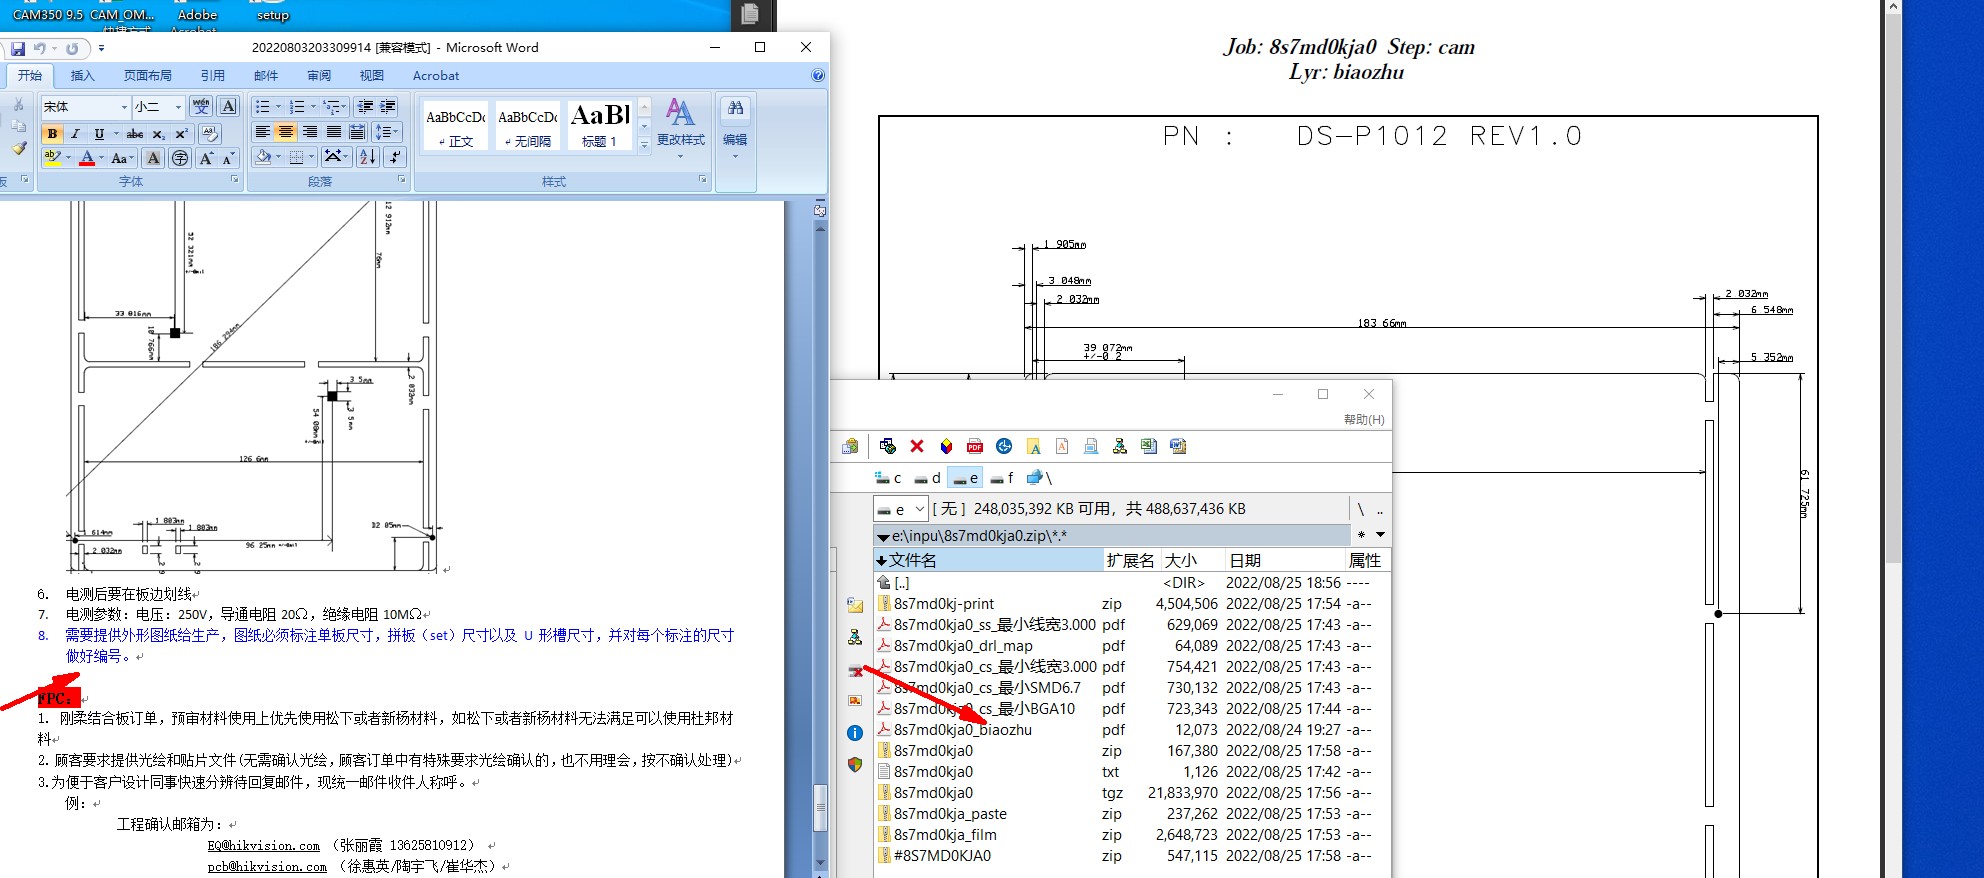Click the paragraph shading paint bucket
The height and width of the screenshot is (878, 1984).
pyautogui.click(x=263, y=157)
